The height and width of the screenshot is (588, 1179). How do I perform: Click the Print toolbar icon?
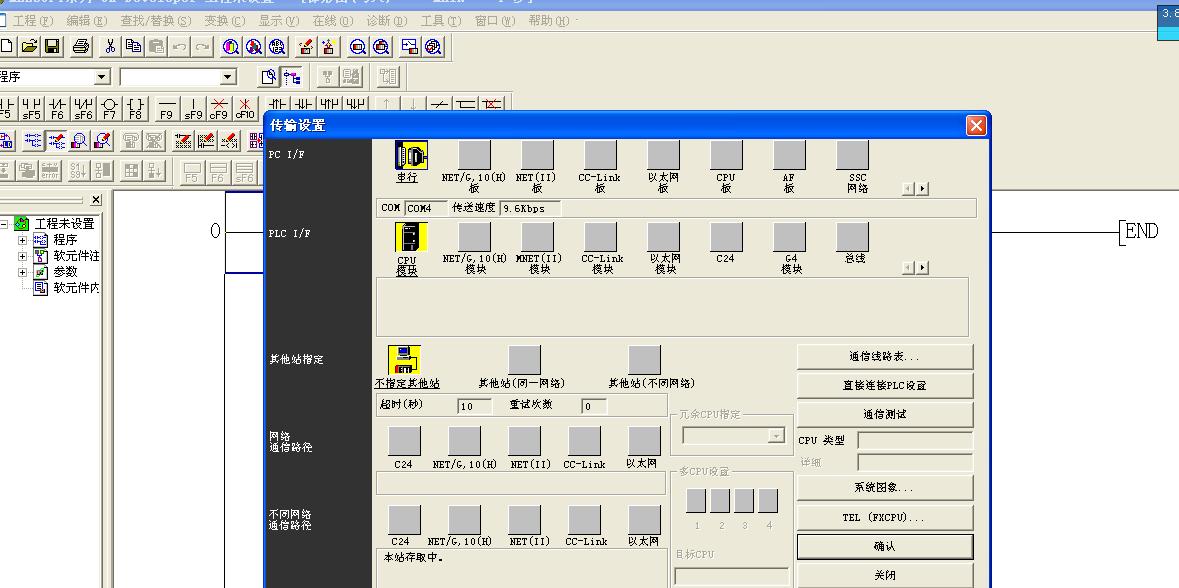click(x=81, y=46)
